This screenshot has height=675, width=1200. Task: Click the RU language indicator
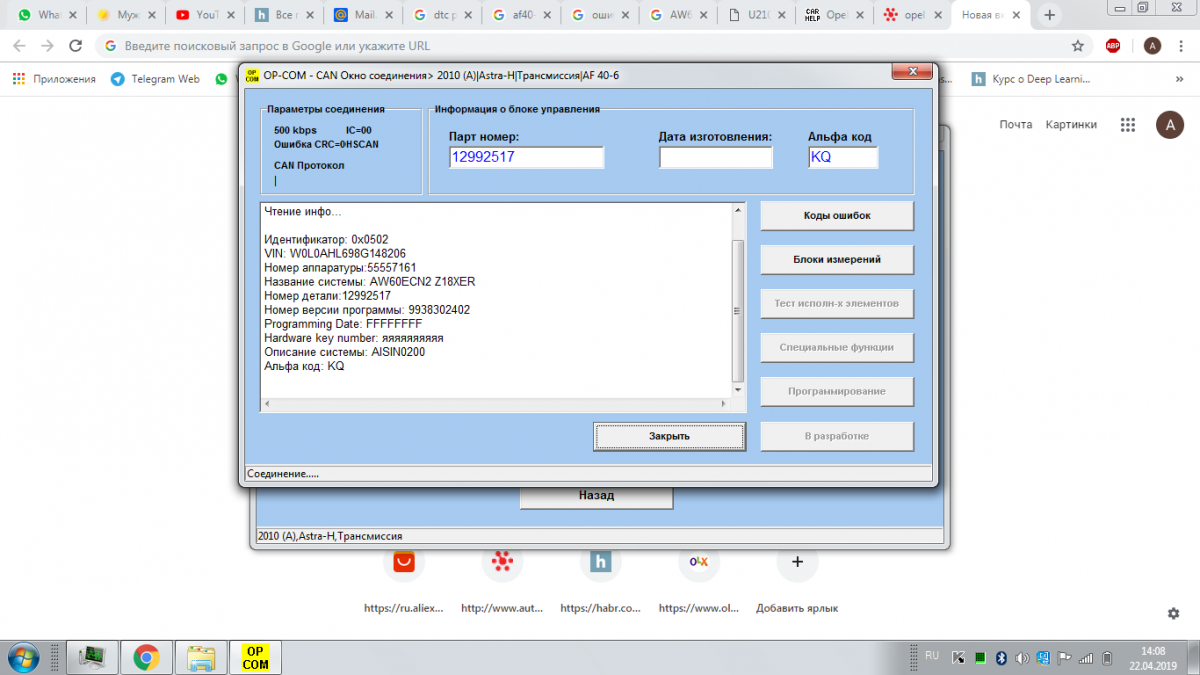click(932, 656)
